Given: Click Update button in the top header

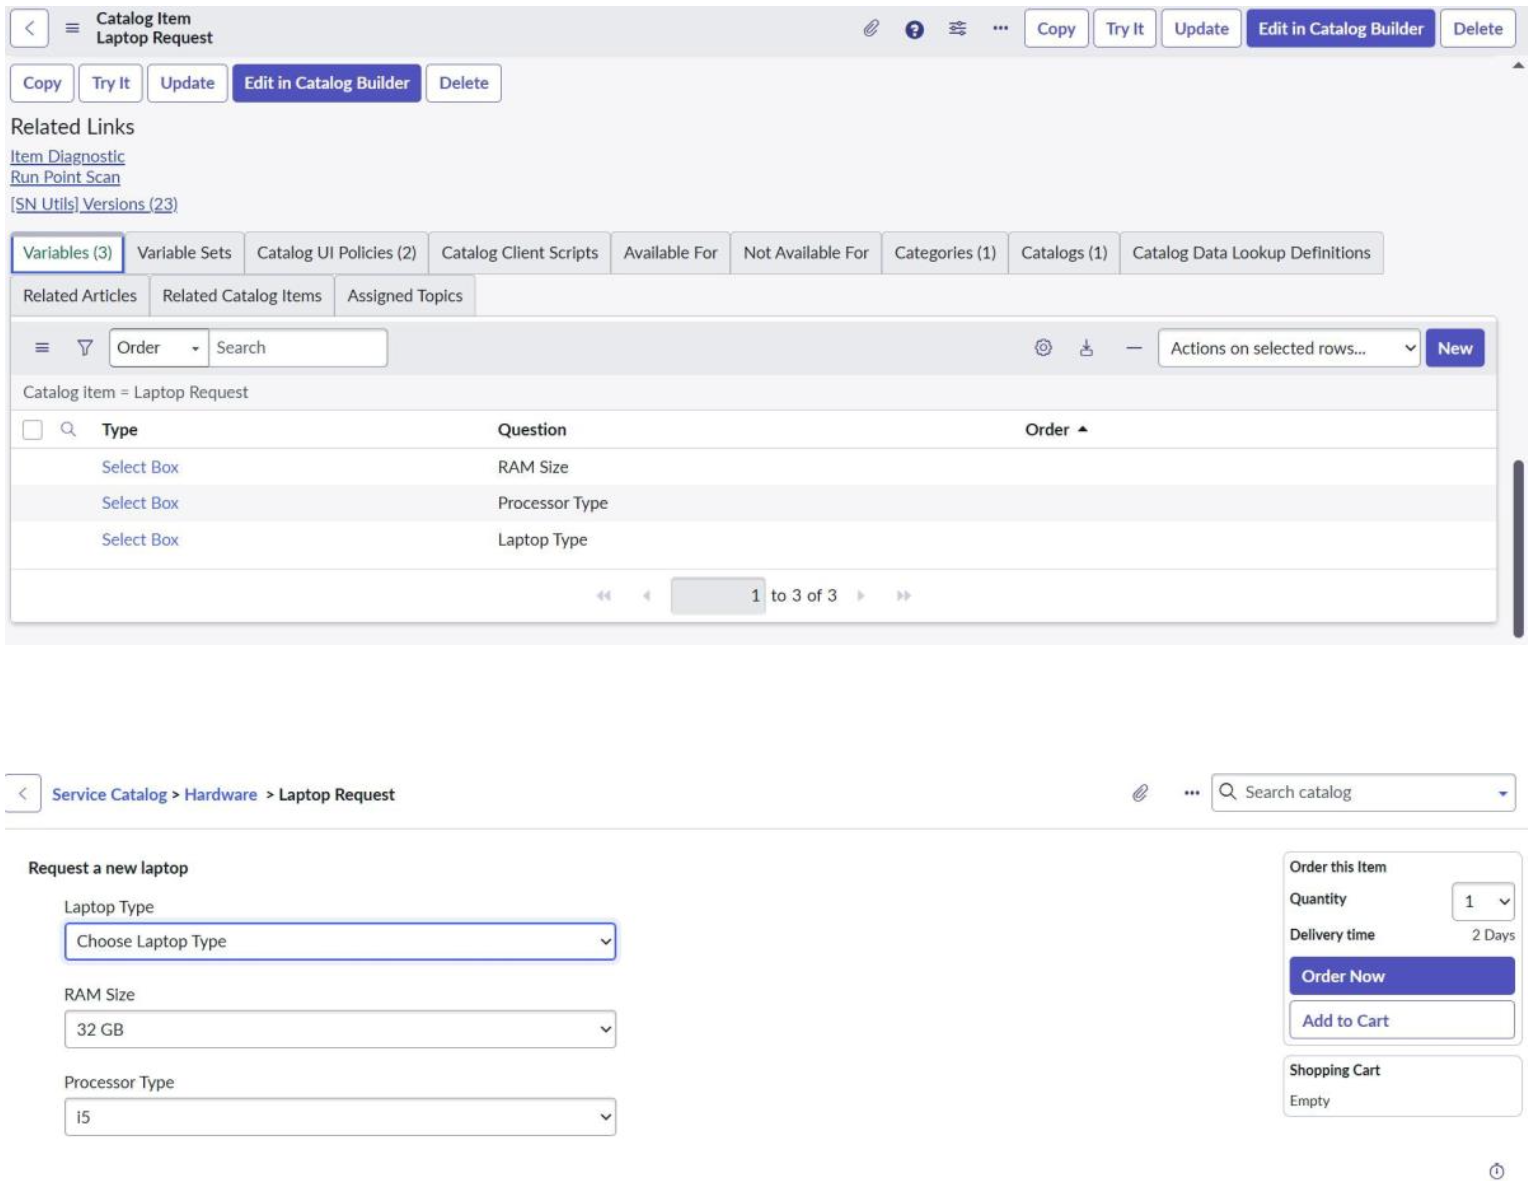Looking at the screenshot, I should 1201,29.
